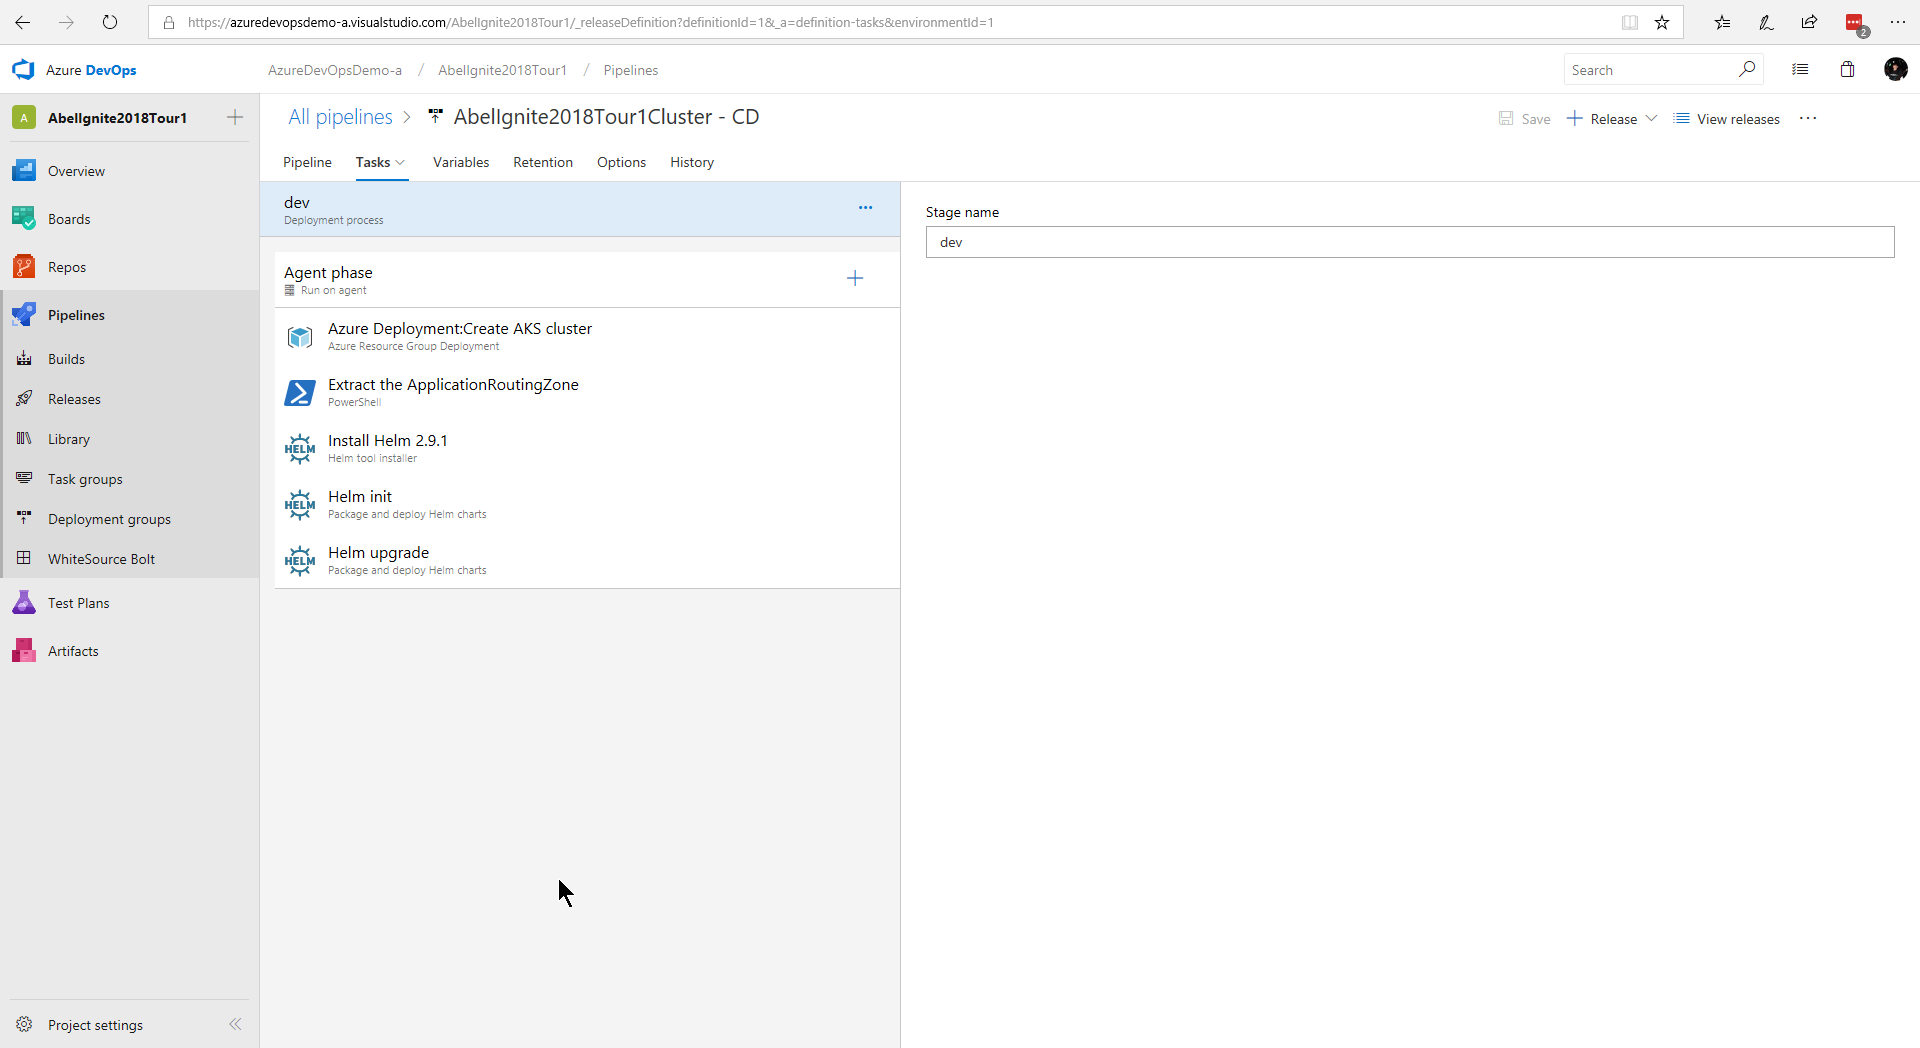Go to Builds in sidebar

[x=66, y=359]
